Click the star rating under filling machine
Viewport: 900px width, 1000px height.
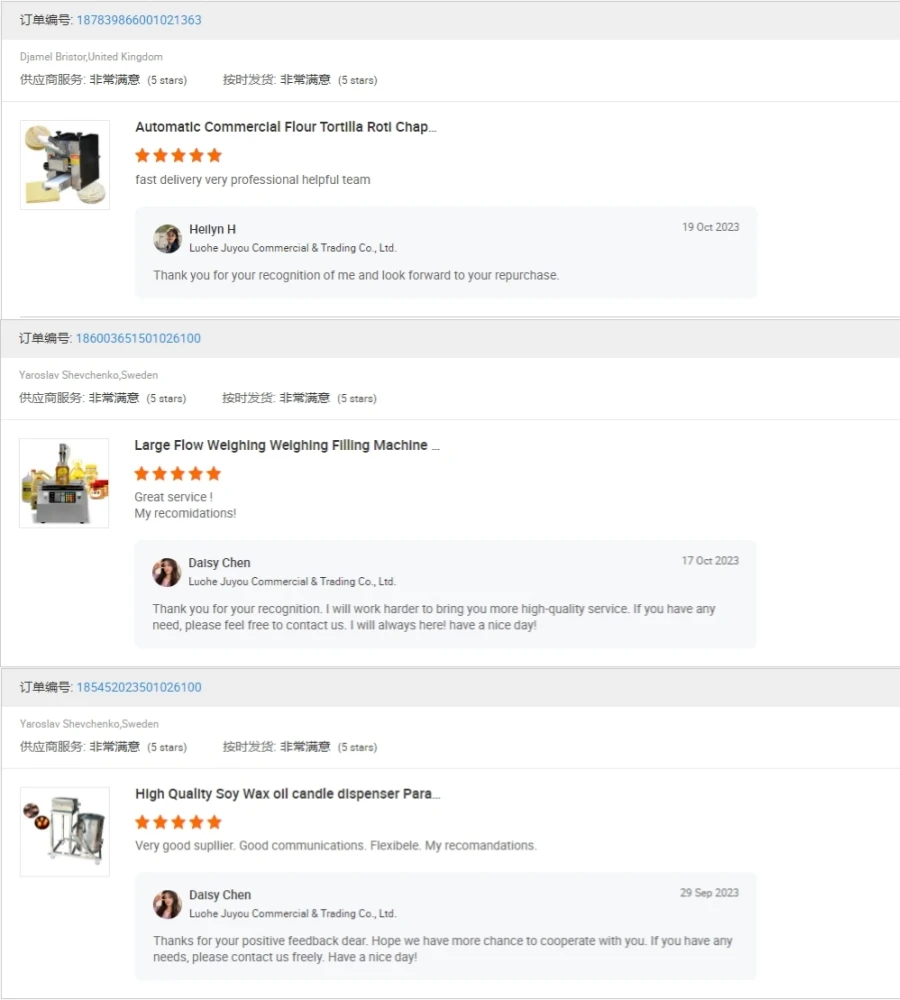coord(178,473)
